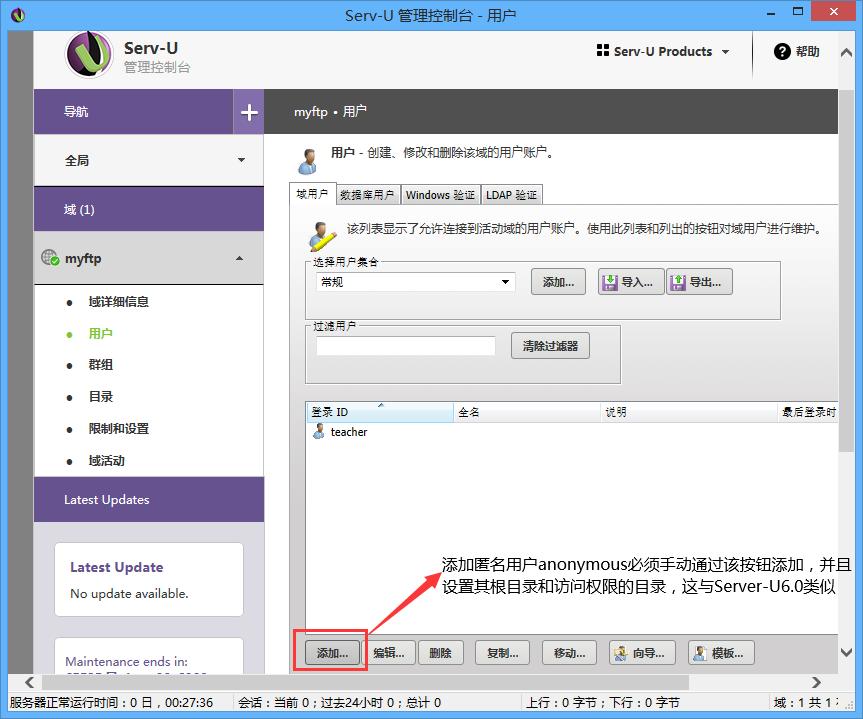Viewport: 863px width, 719px height.
Task: Click the Maintenance ends in text
Action: click(x=126, y=661)
